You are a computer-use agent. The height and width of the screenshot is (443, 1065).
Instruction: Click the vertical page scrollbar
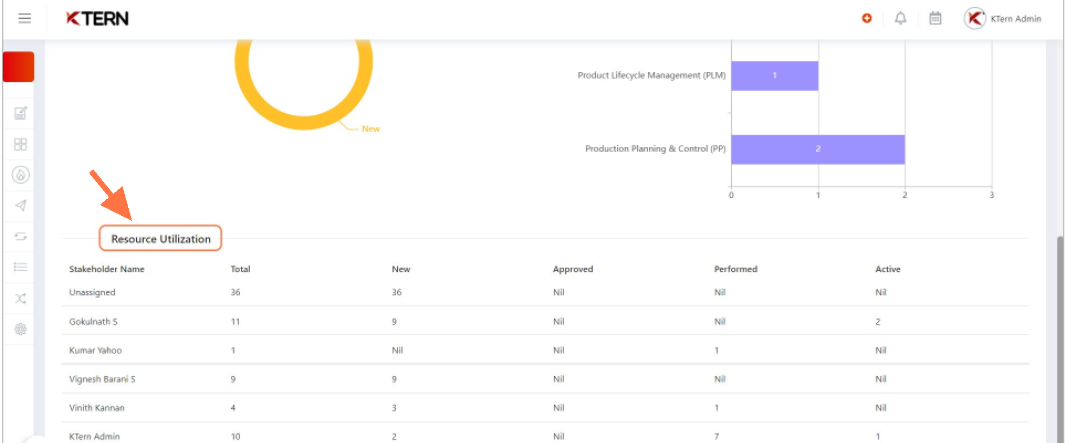(x=1060, y=336)
